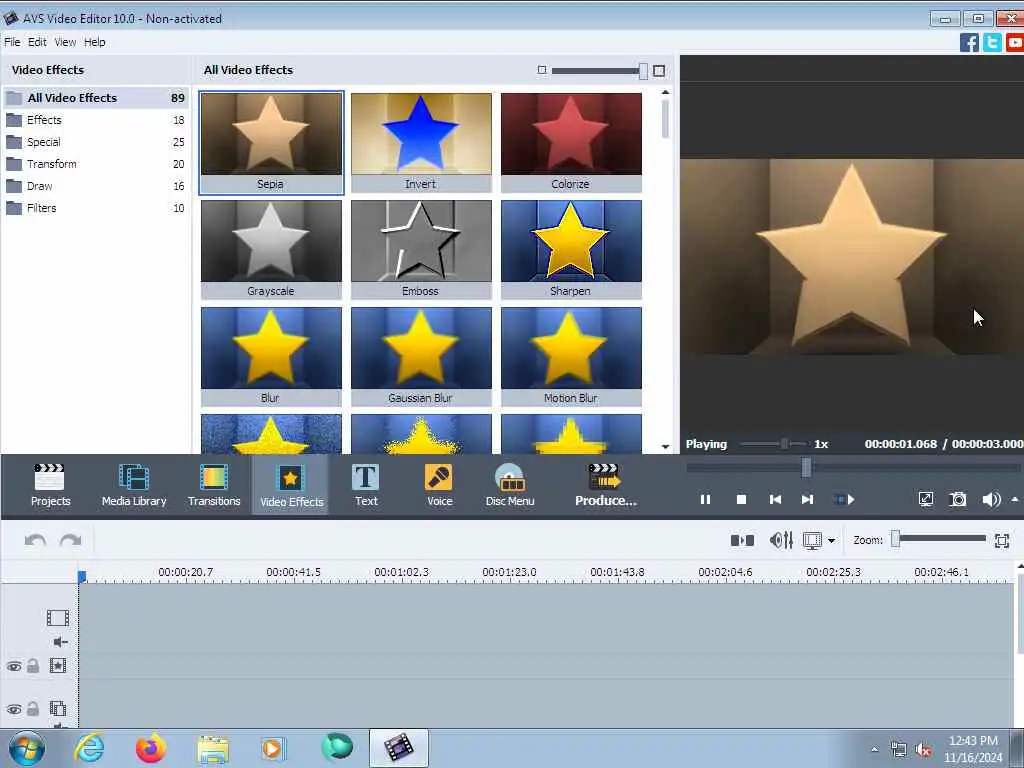The height and width of the screenshot is (768, 1024).
Task: Switch to the Transitions section
Action: (214, 485)
